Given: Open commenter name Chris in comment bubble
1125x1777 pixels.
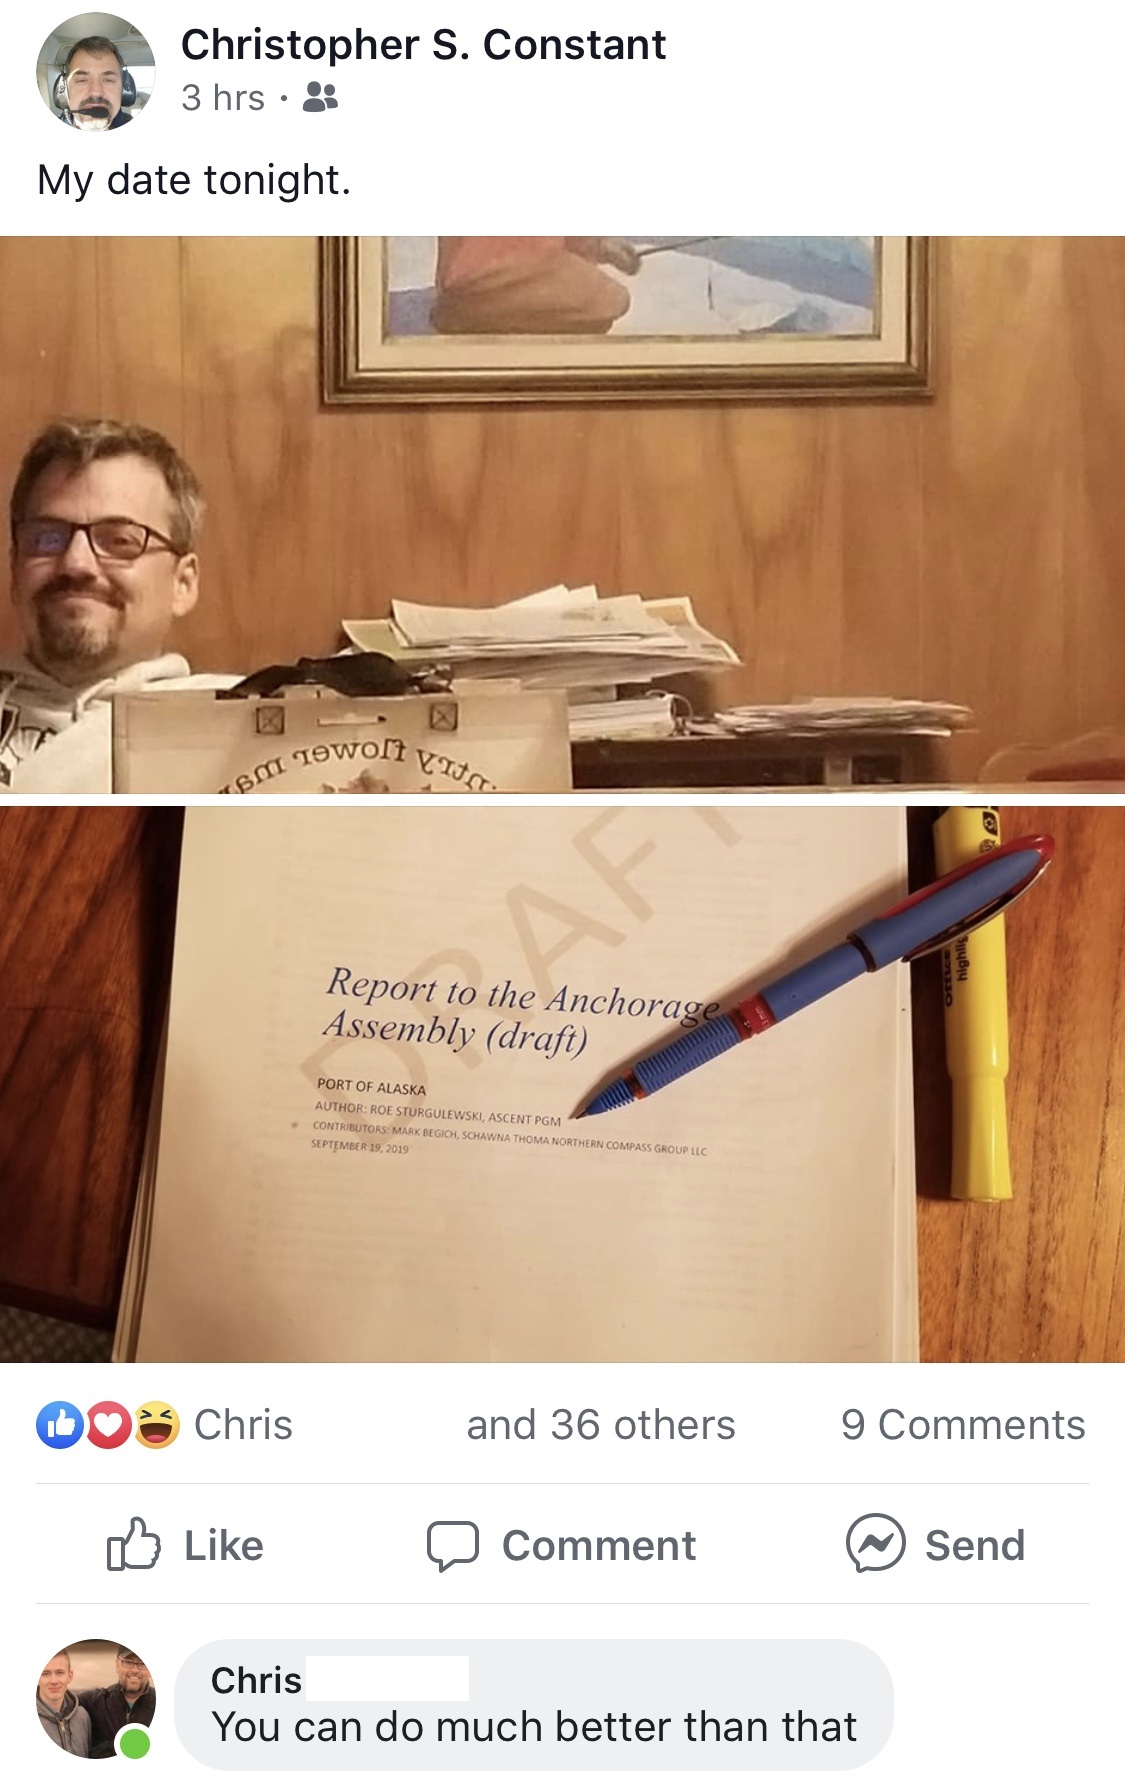Looking at the screenshot, I should tap(256, 1680).
